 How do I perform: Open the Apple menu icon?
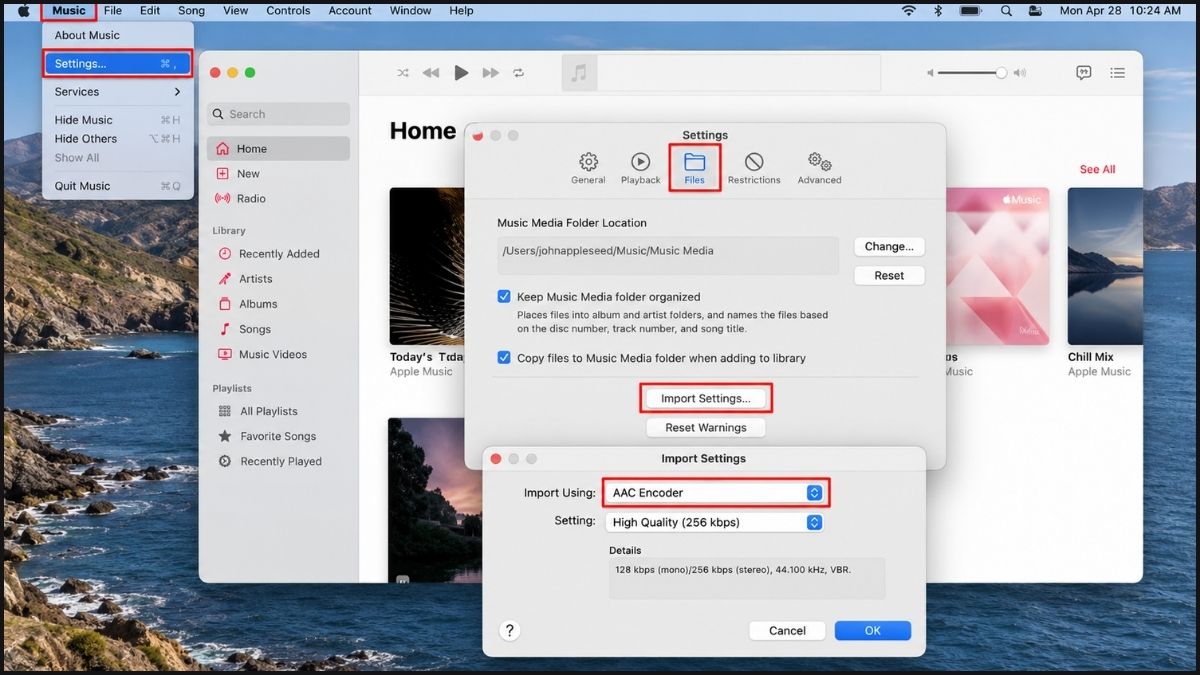pyautogui.click(x=23, y=10)
